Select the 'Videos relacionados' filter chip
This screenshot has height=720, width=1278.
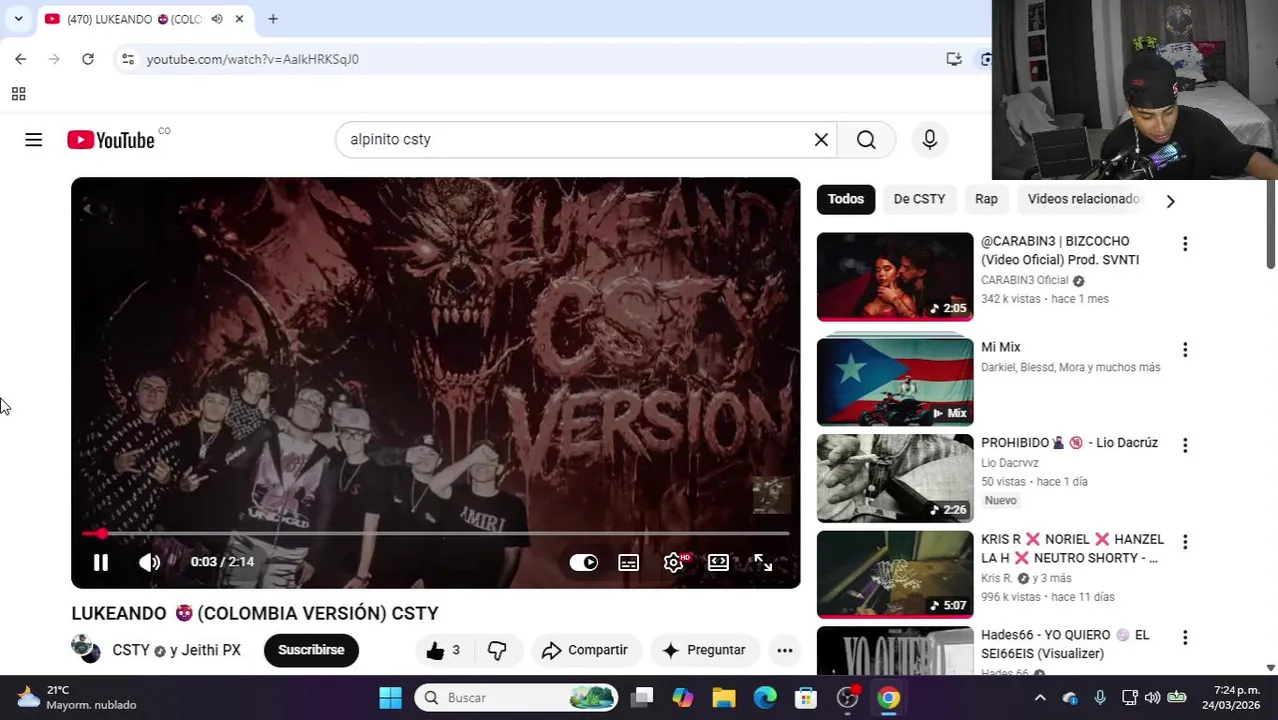click(1084, 199)
